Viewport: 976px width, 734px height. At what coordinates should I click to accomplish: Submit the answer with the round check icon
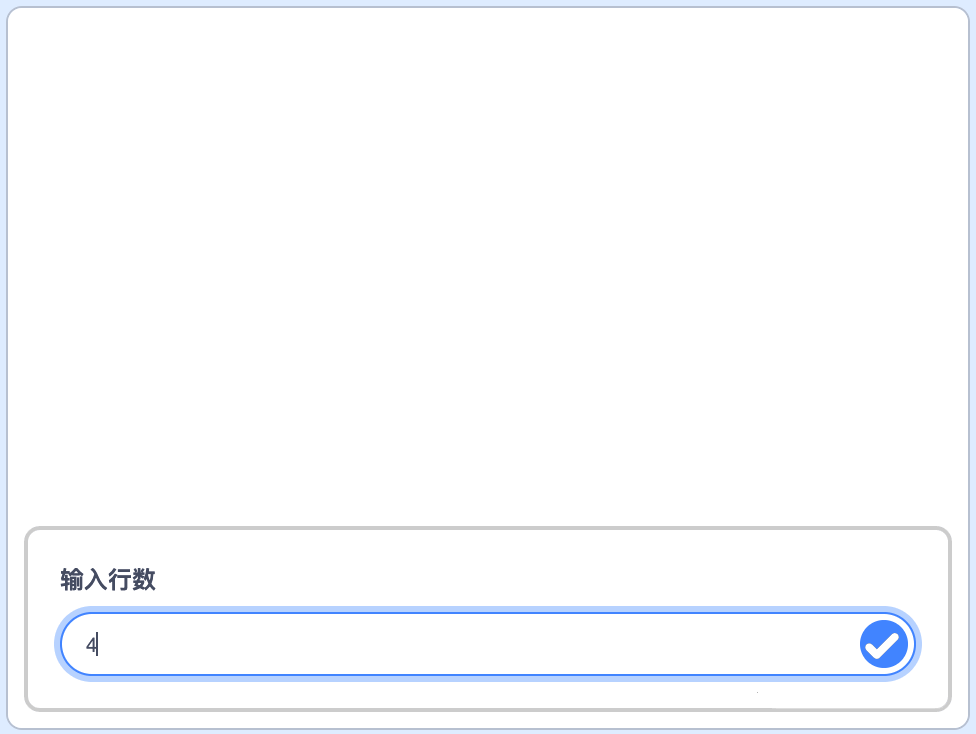883,644
